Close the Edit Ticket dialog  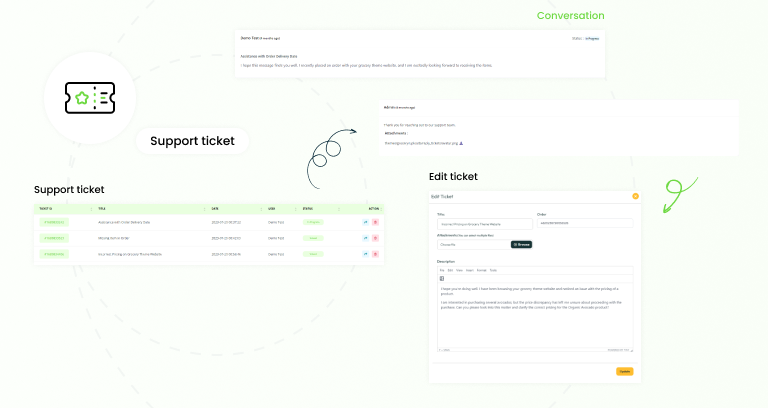[x=635, y=196]
